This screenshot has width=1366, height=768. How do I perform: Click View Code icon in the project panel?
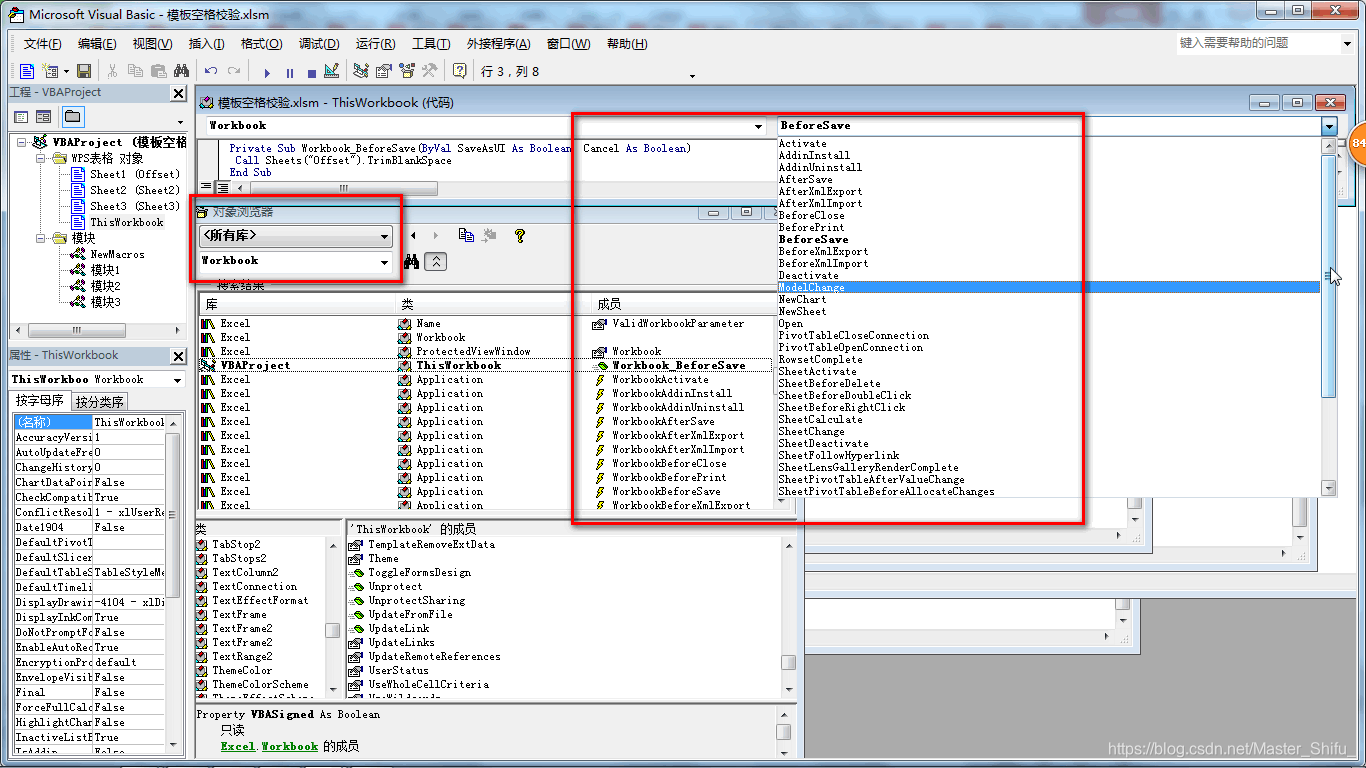click(x=22, y=117)
